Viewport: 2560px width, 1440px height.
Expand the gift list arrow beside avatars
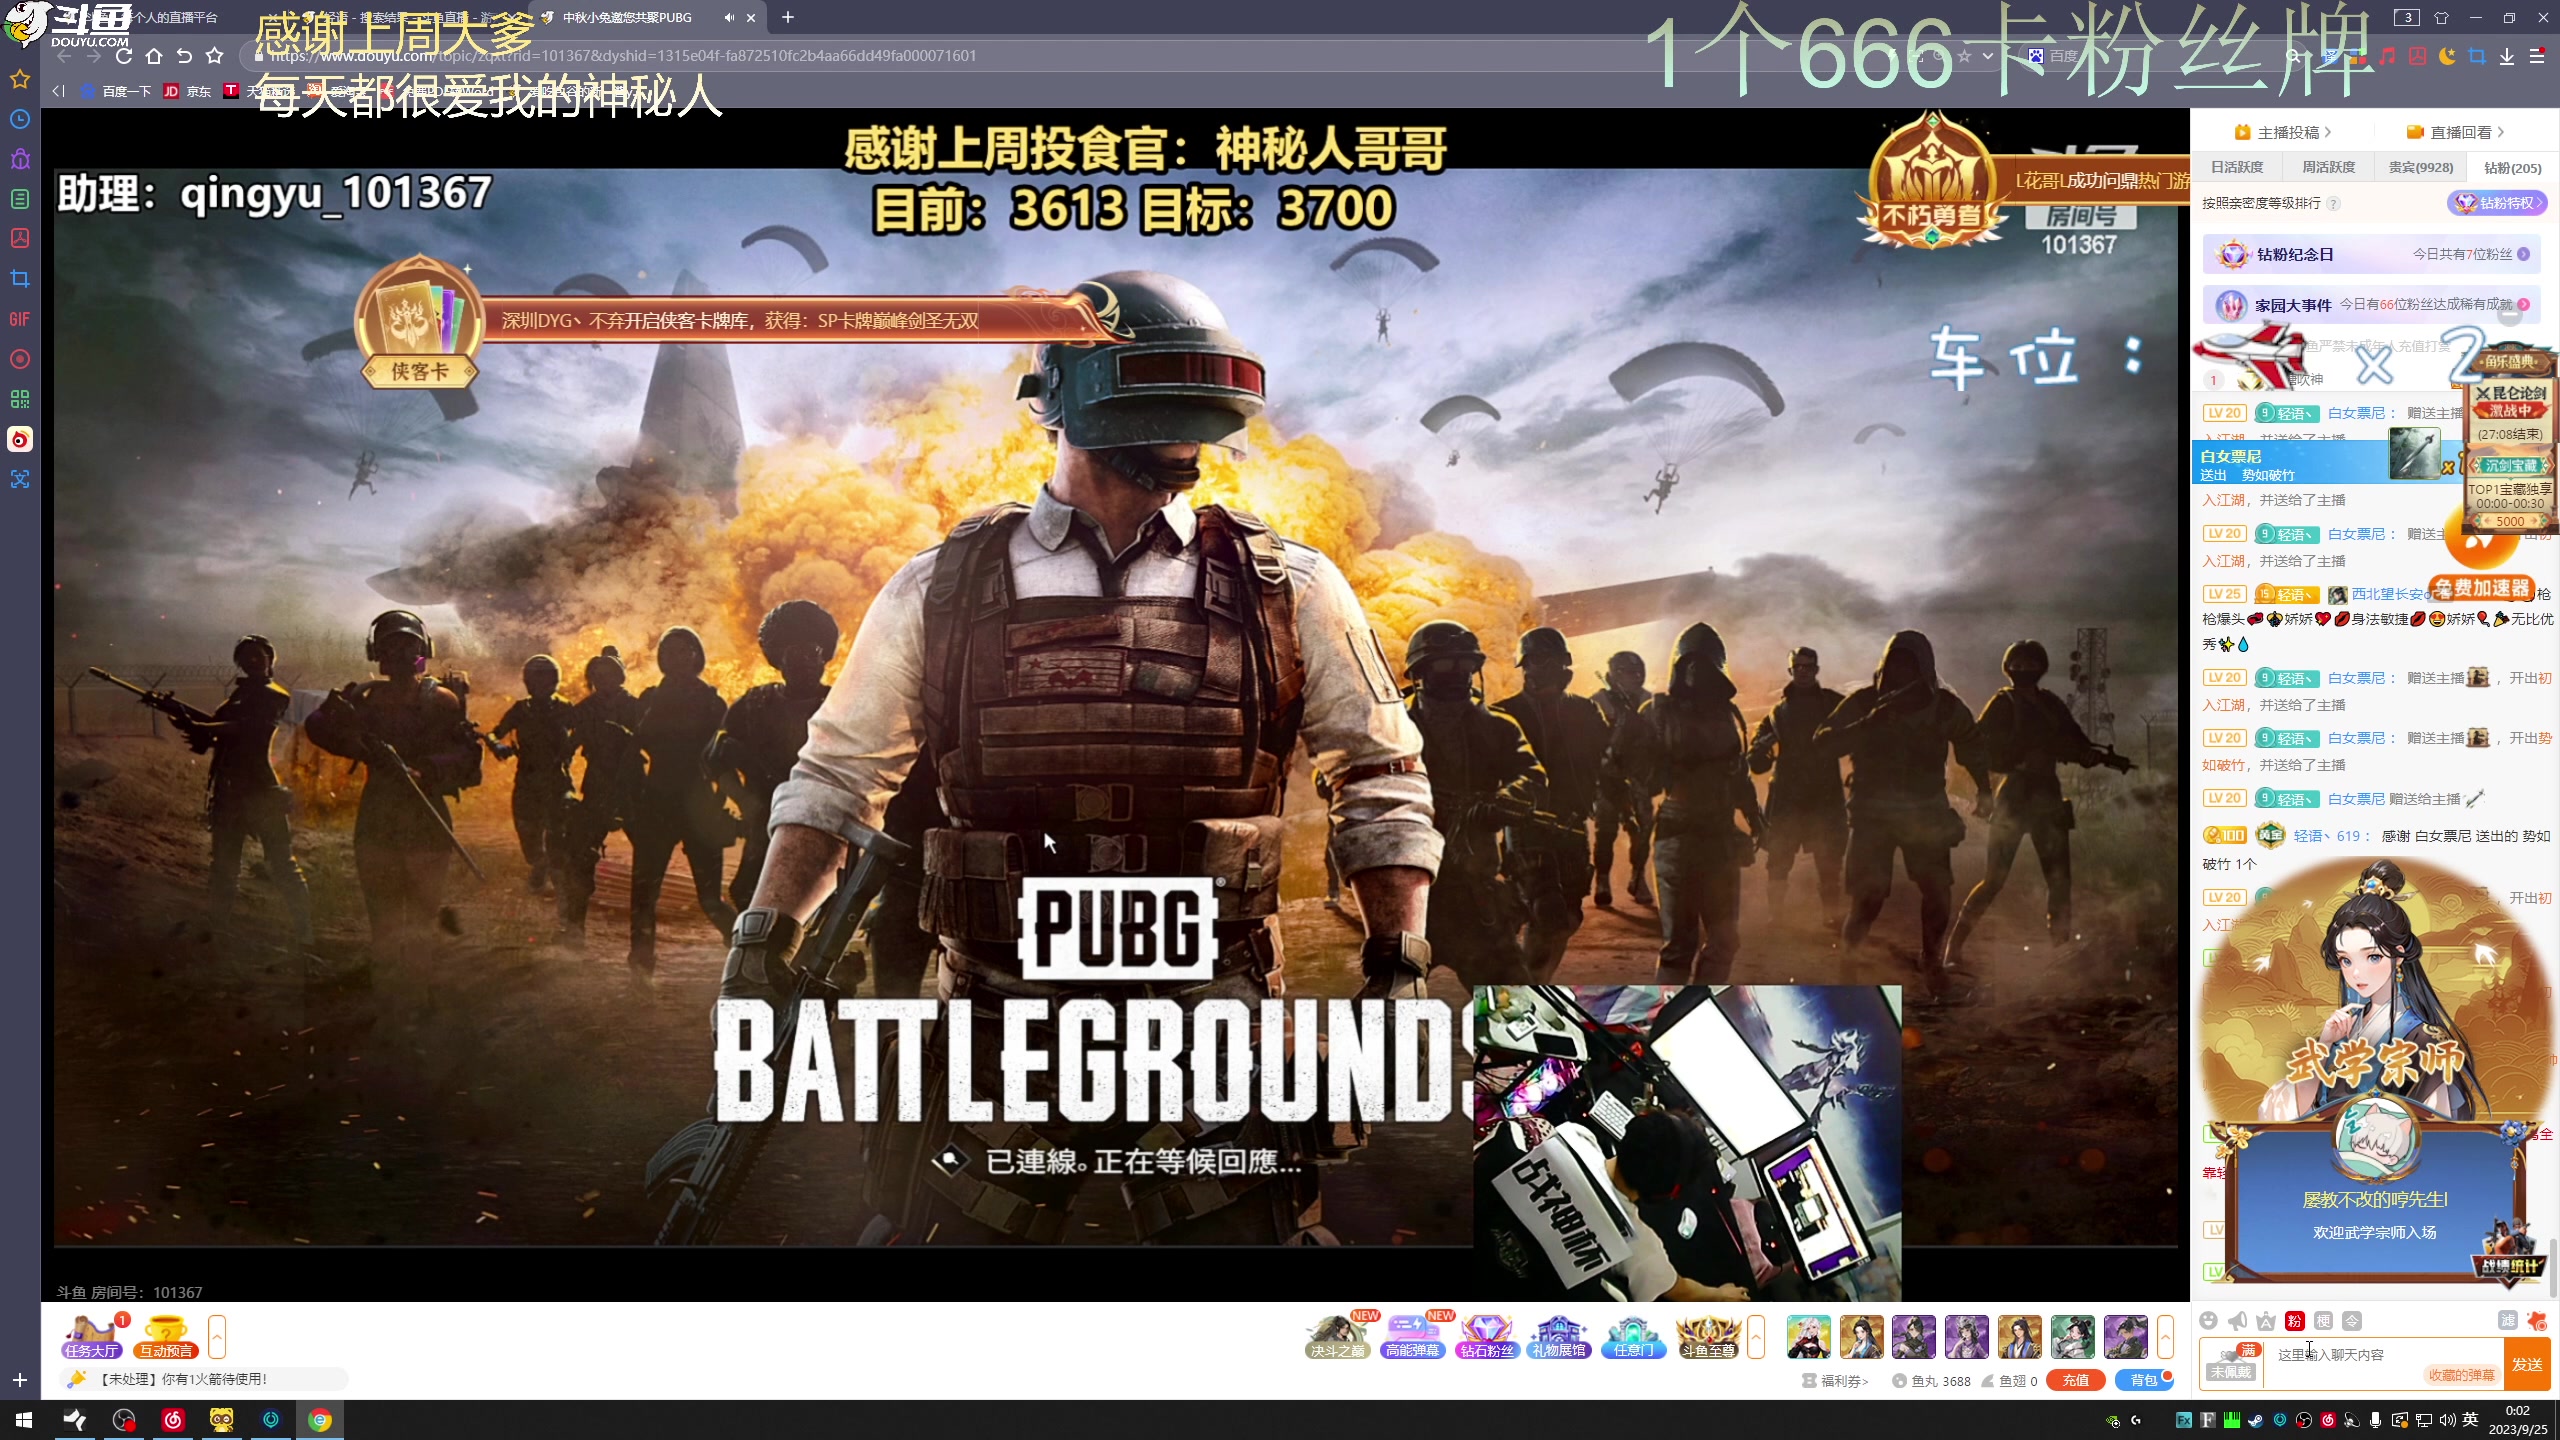[2165, 1337]
